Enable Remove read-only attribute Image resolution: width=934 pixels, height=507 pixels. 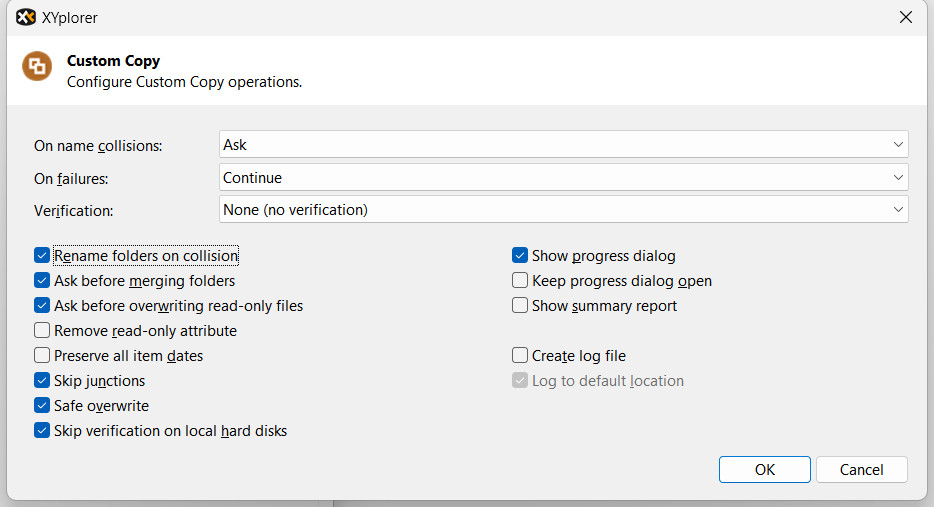click(42, 331)
